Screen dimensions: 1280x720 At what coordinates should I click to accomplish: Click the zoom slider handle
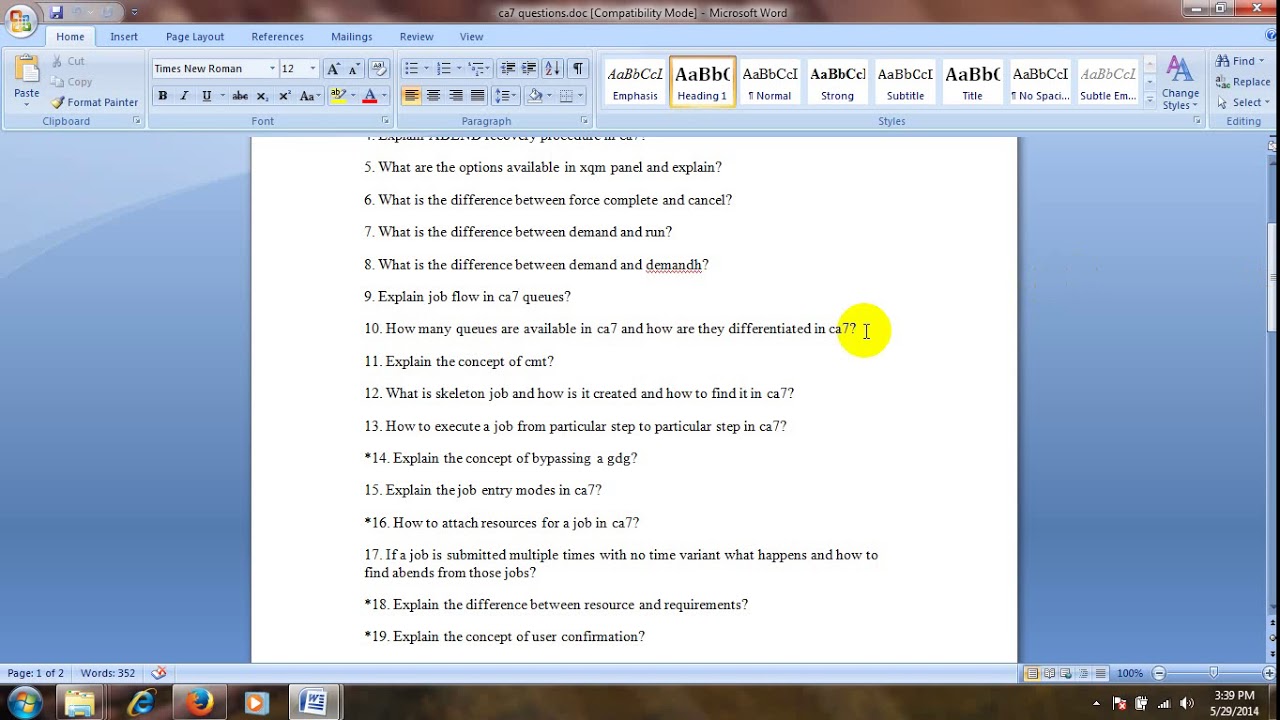1213,673
